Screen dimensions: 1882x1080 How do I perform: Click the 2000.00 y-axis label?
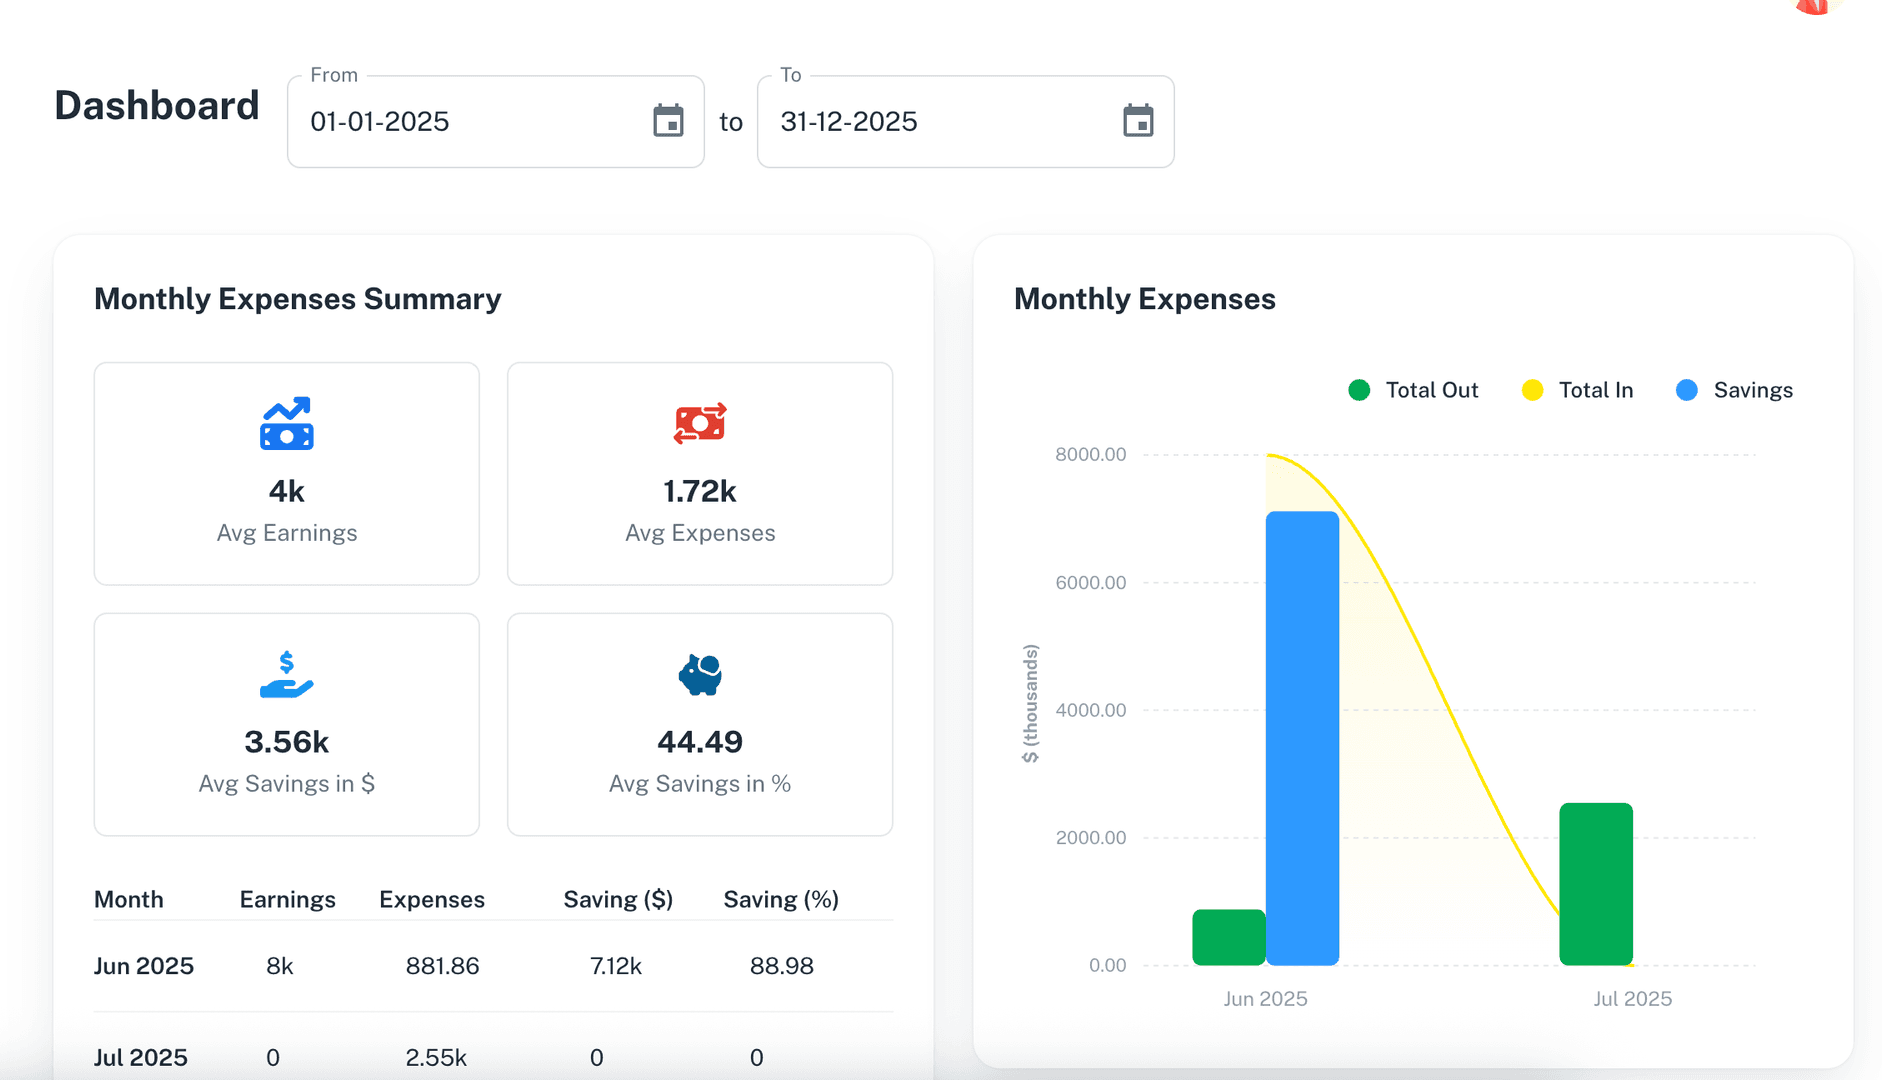click(x=1091, y=837)
